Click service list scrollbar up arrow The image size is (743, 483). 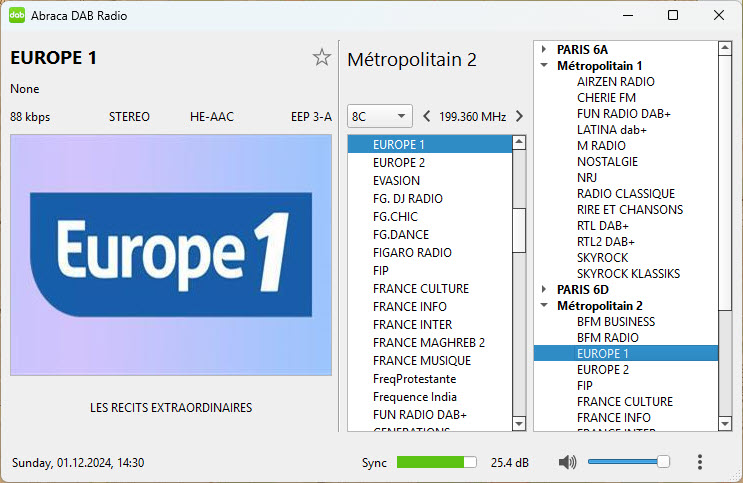tap(519, 142)
